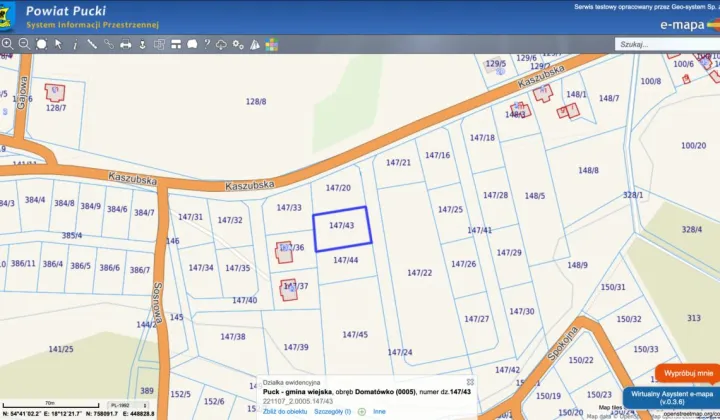Click parcel label 147/31
This screenshot has width=720, height=420.
tap(190, 217)
